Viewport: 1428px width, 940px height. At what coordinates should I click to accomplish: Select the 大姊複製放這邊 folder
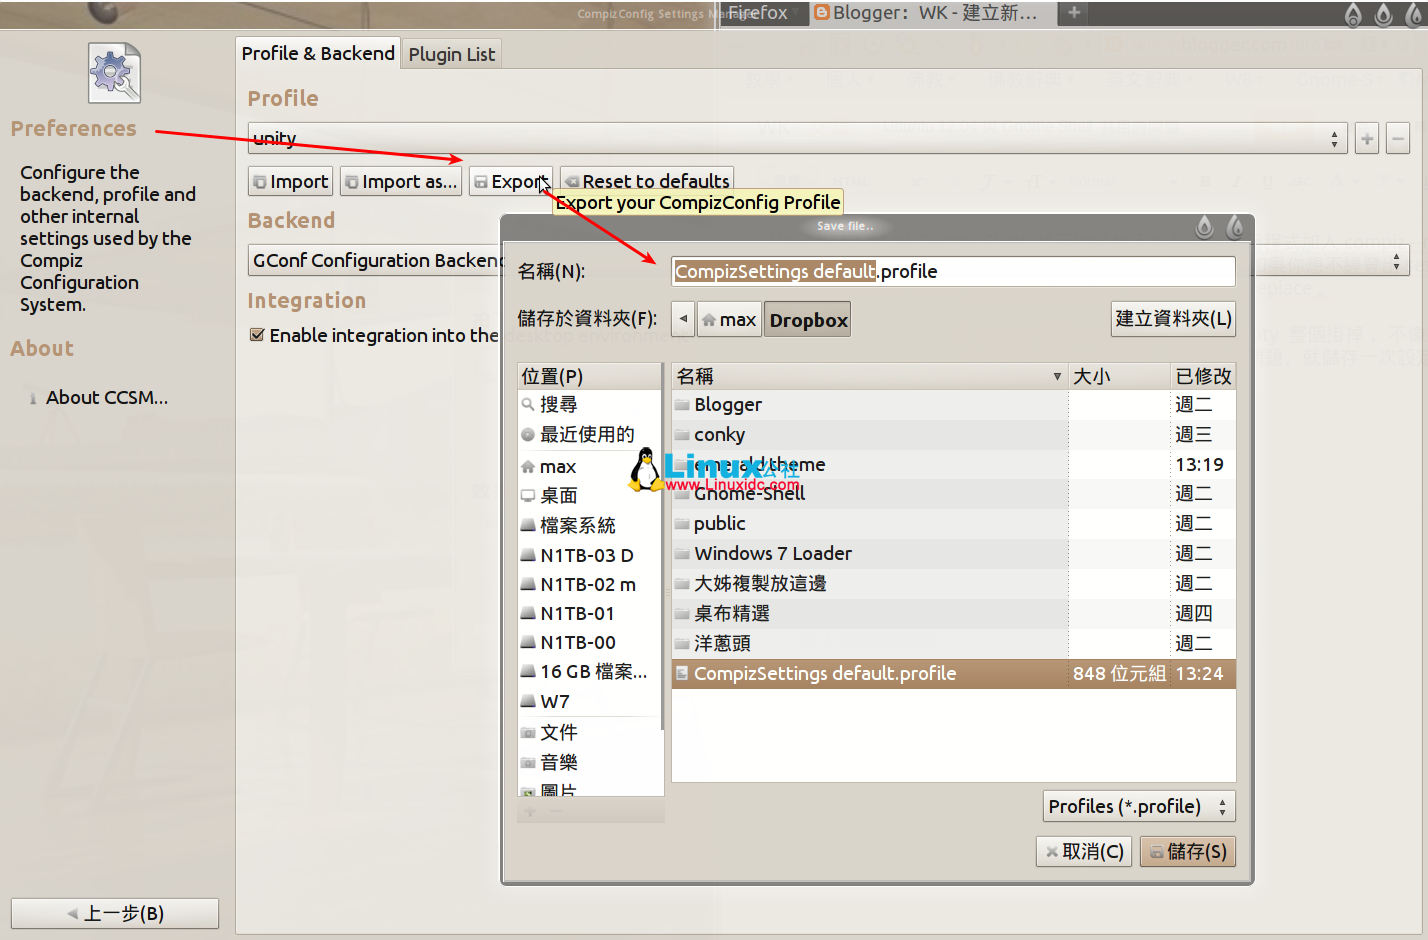(954, 583)
